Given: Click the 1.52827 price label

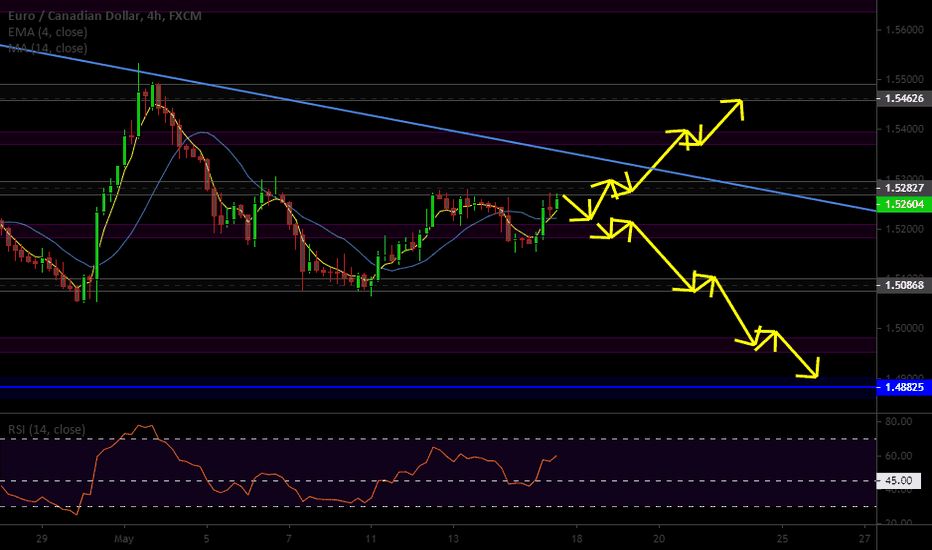Looking at the screenshot, I should (x=904, y=188).
